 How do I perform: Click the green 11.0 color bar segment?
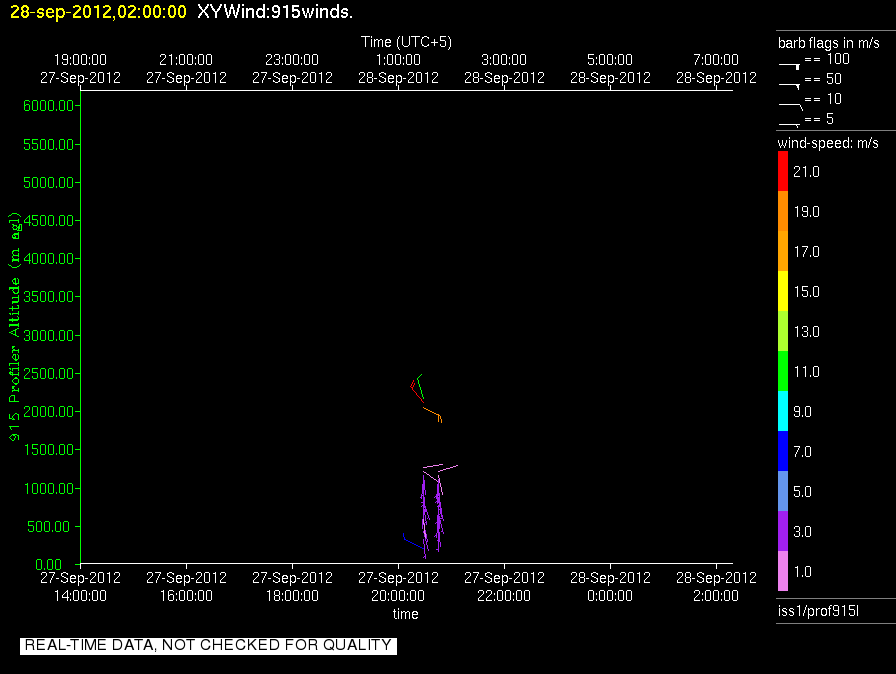tap(783, 371)
